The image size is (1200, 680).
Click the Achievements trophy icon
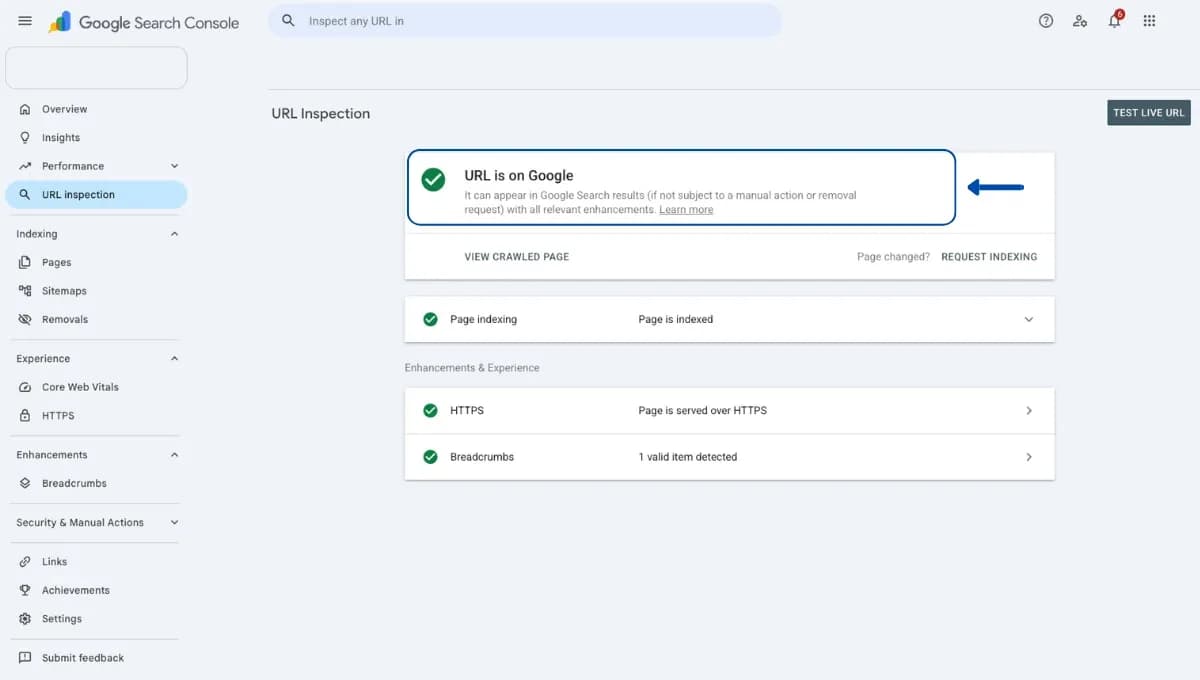(25, 590)
